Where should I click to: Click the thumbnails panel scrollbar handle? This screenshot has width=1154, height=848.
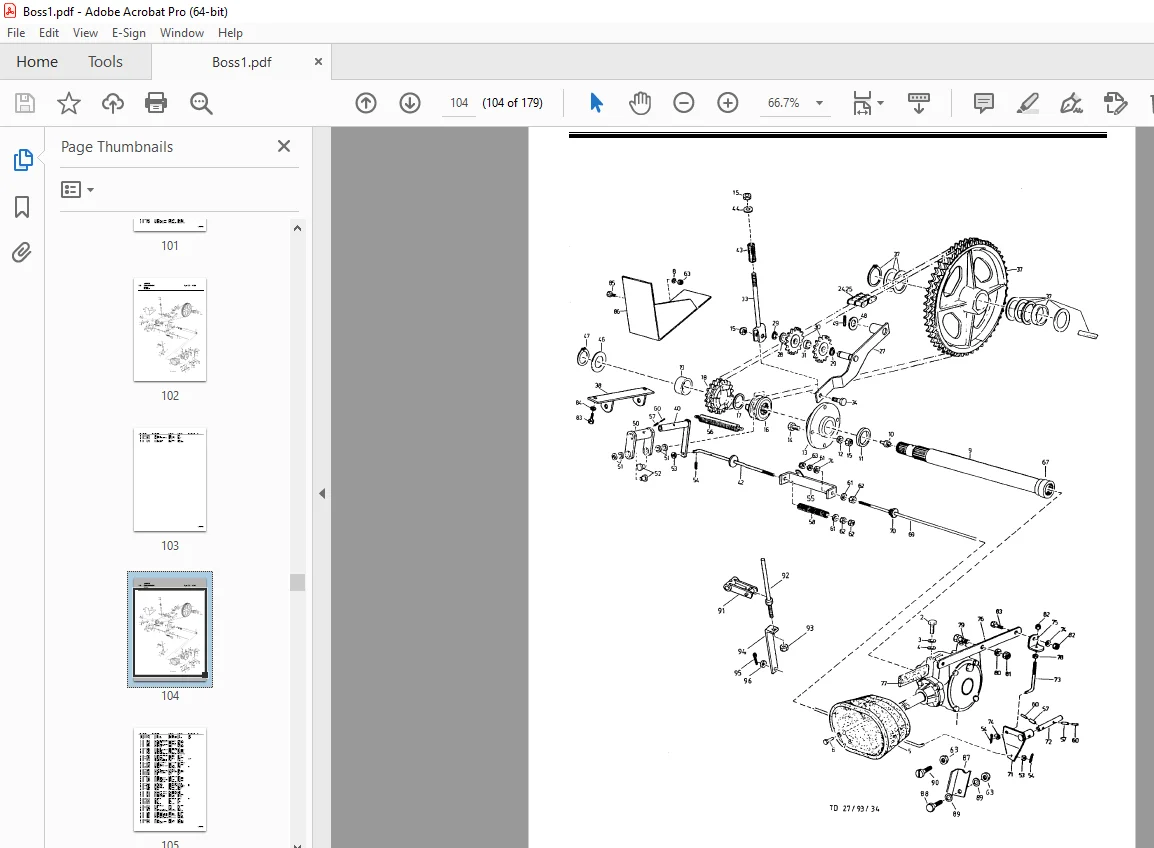click(x=297, y=582)
